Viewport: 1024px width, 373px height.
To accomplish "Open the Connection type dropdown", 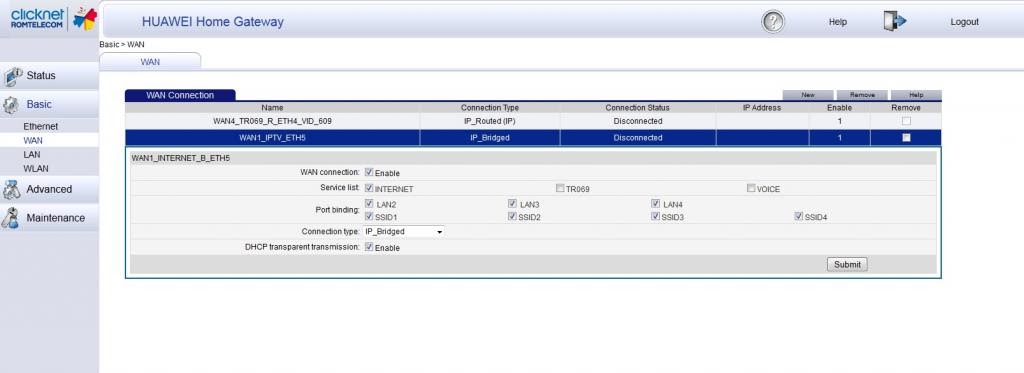I will 404,231.
